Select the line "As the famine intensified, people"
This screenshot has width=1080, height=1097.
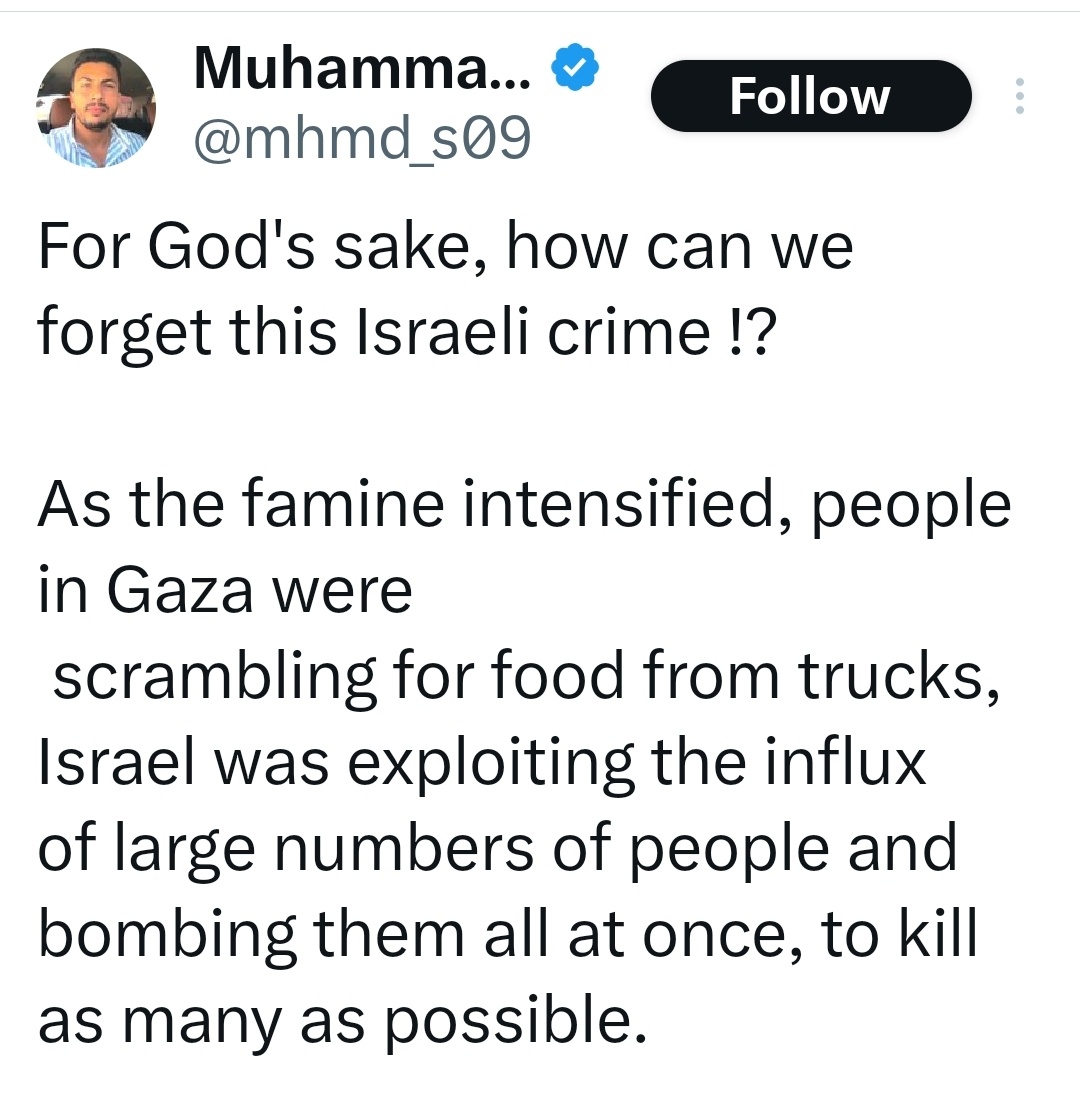pyautogui.click(x=524, y=504)
